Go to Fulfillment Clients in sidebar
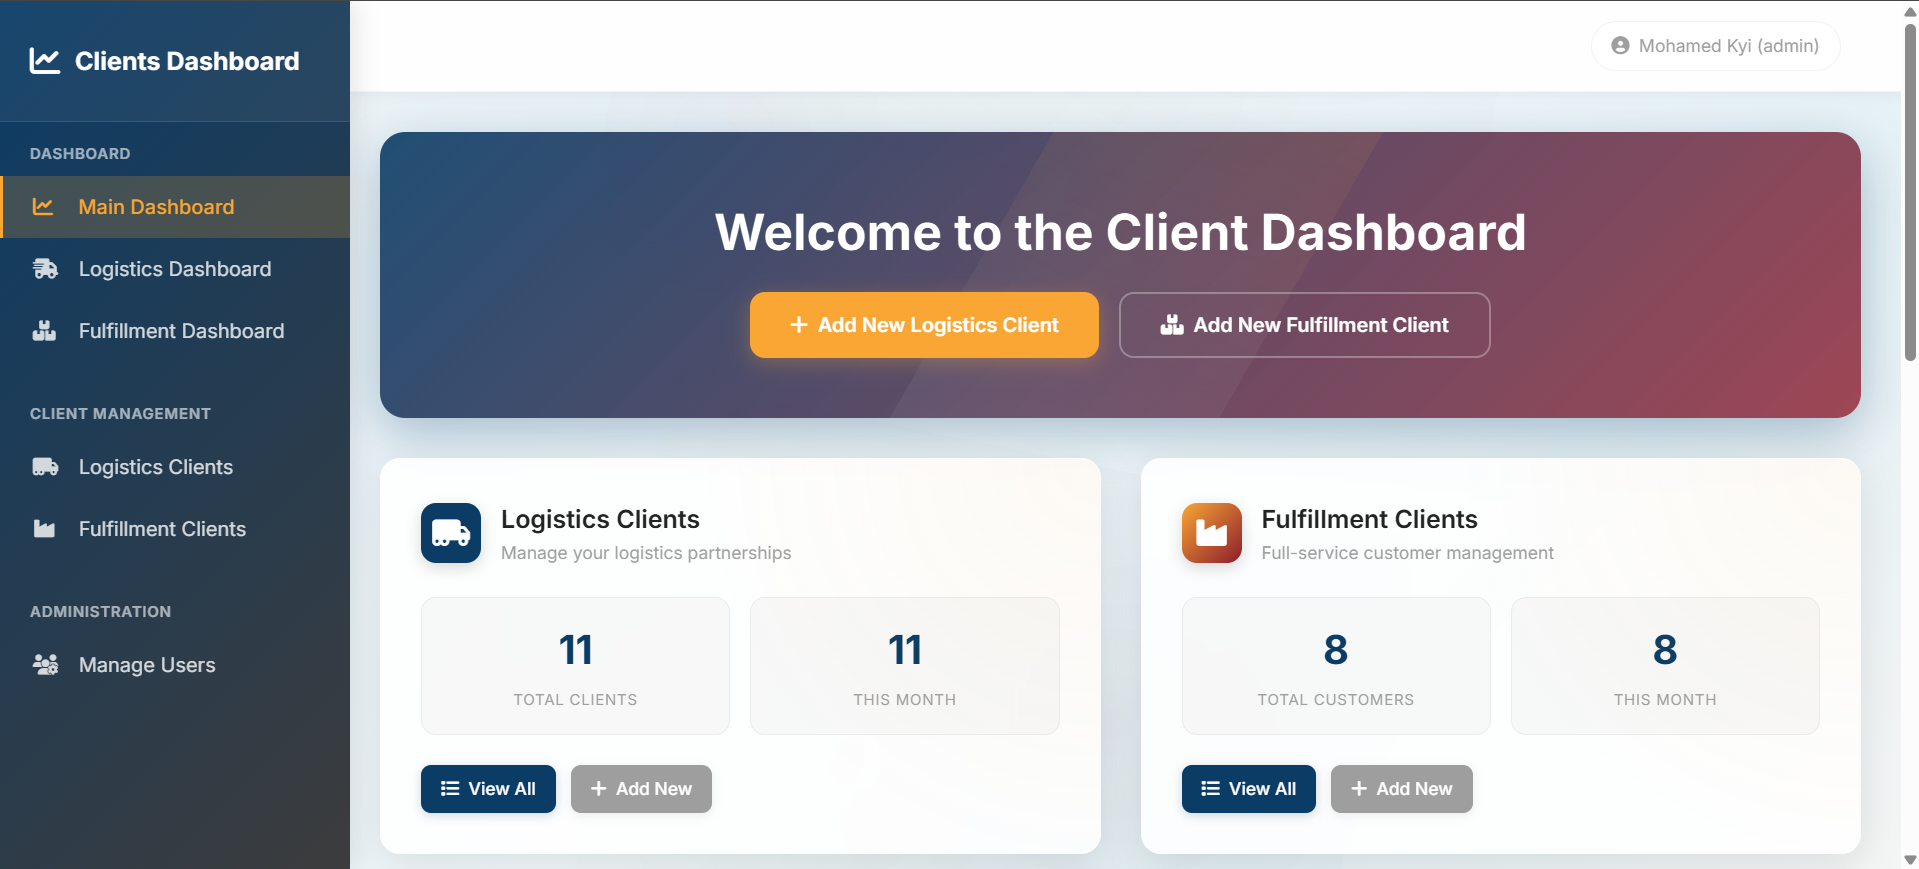This screenshot has width=1919, height=869. click(175, 529)
